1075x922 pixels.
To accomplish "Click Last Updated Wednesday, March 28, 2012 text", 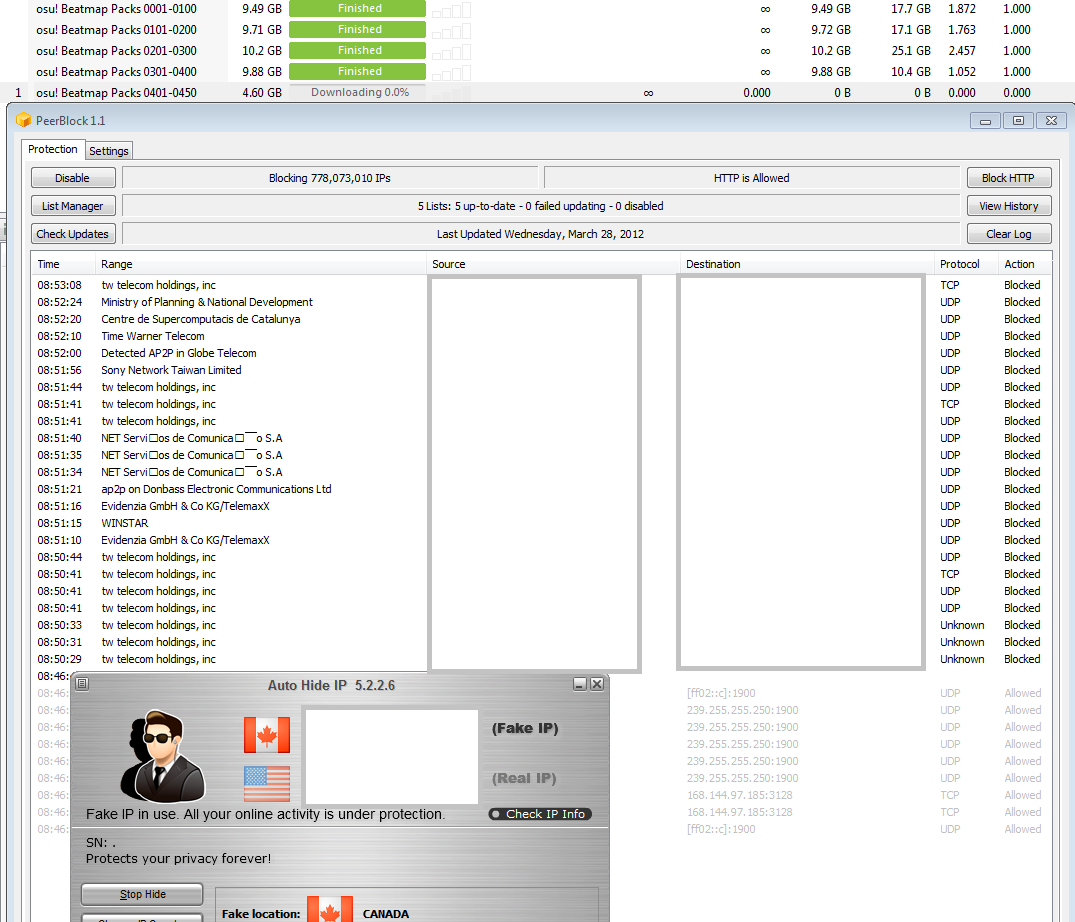I will tap(541, 234).
